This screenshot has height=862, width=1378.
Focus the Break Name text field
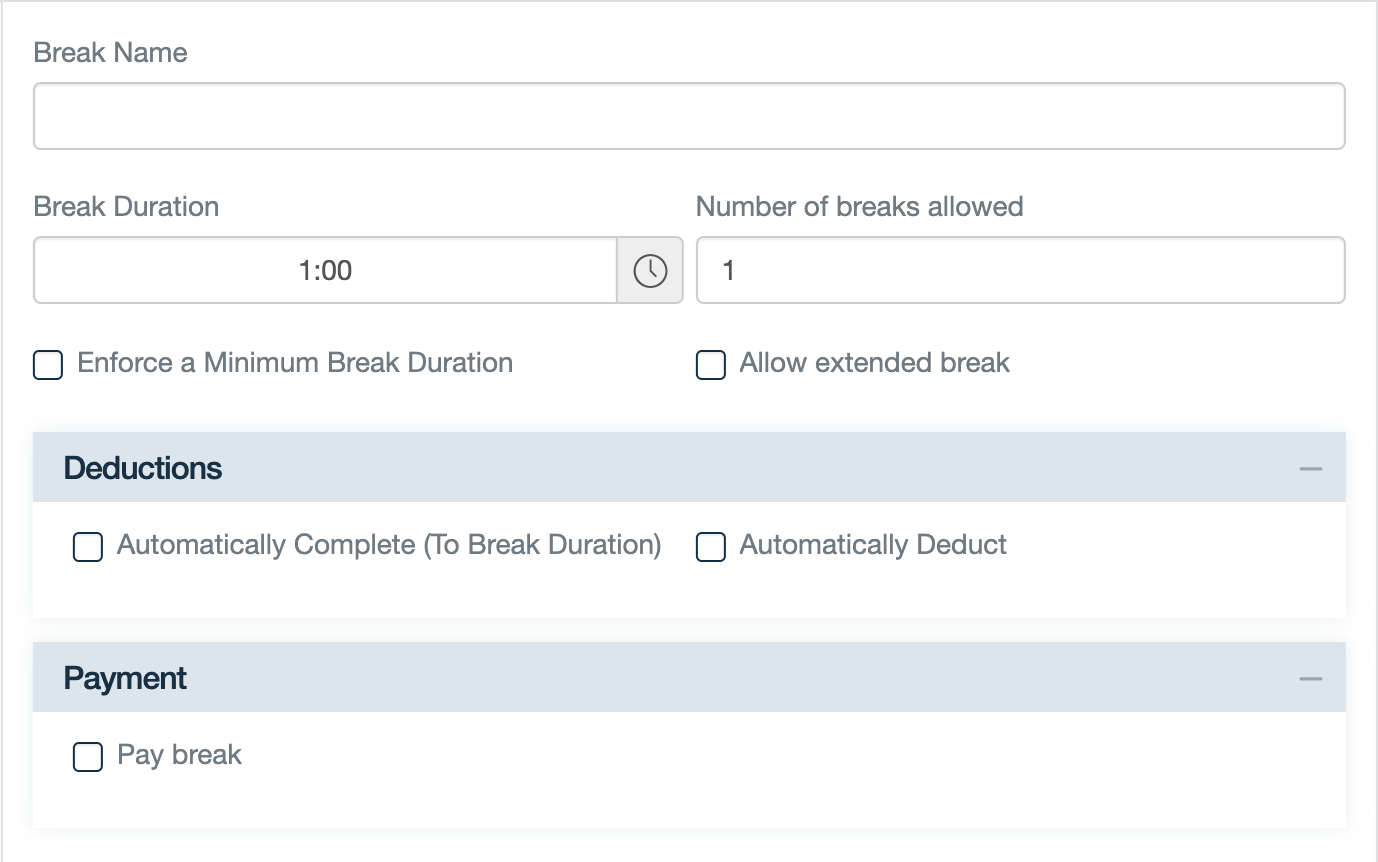(x=688, y=116)
